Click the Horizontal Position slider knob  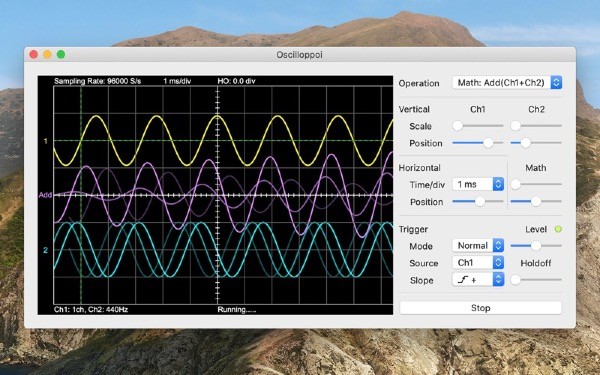click(x=480, y=201)
